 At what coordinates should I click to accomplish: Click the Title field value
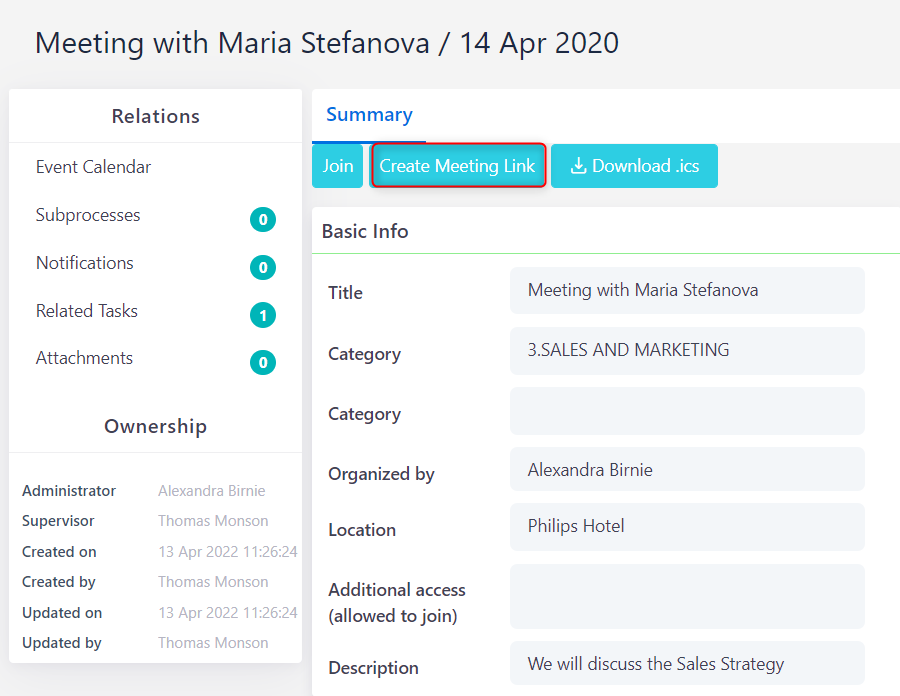coord(687,291)
